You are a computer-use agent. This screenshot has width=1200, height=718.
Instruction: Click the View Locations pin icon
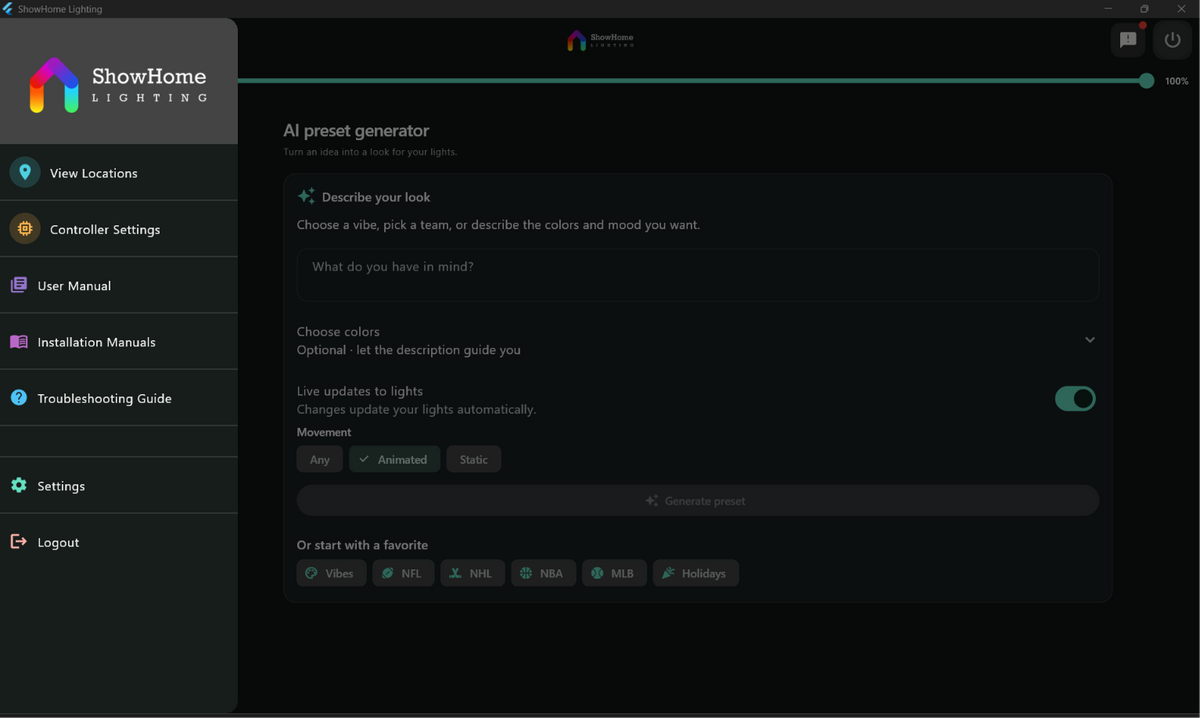25,172
